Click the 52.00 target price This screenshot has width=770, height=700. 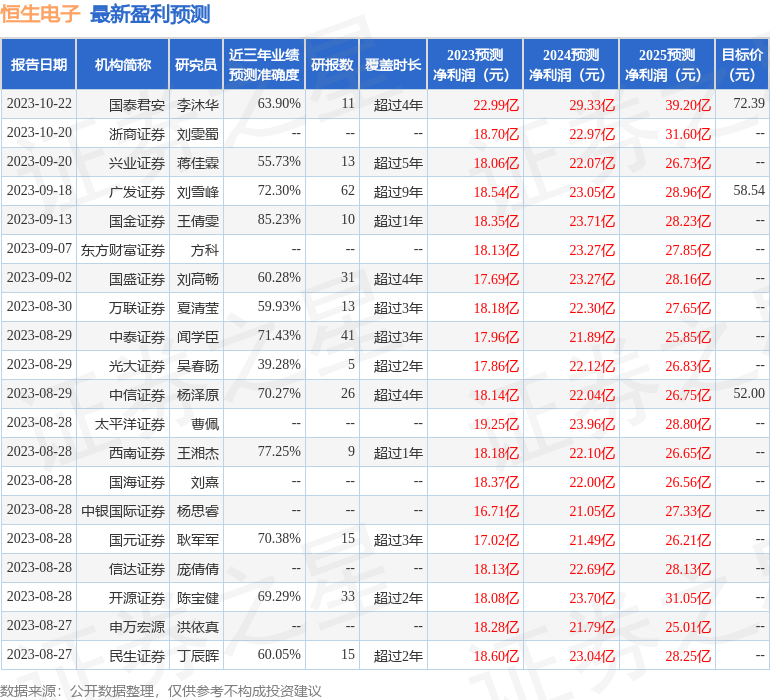coord(749,393)
